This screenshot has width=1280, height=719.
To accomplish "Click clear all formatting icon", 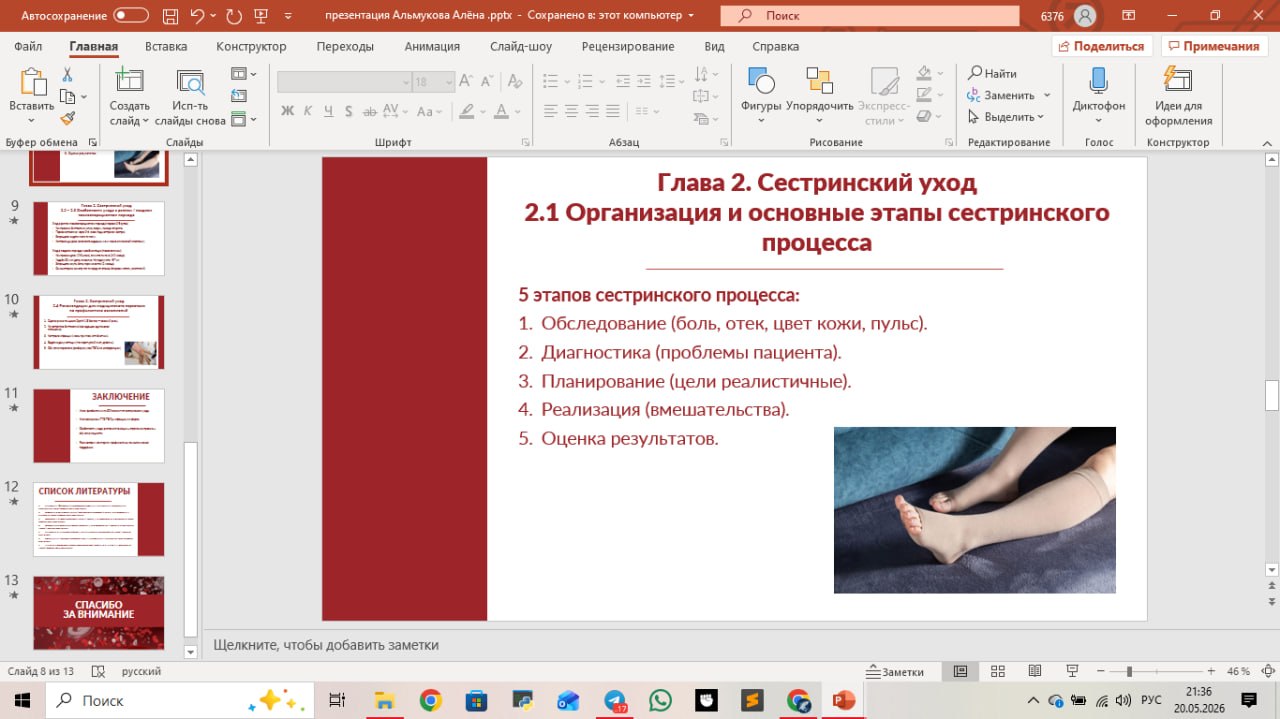I will (x=515, y=82).
